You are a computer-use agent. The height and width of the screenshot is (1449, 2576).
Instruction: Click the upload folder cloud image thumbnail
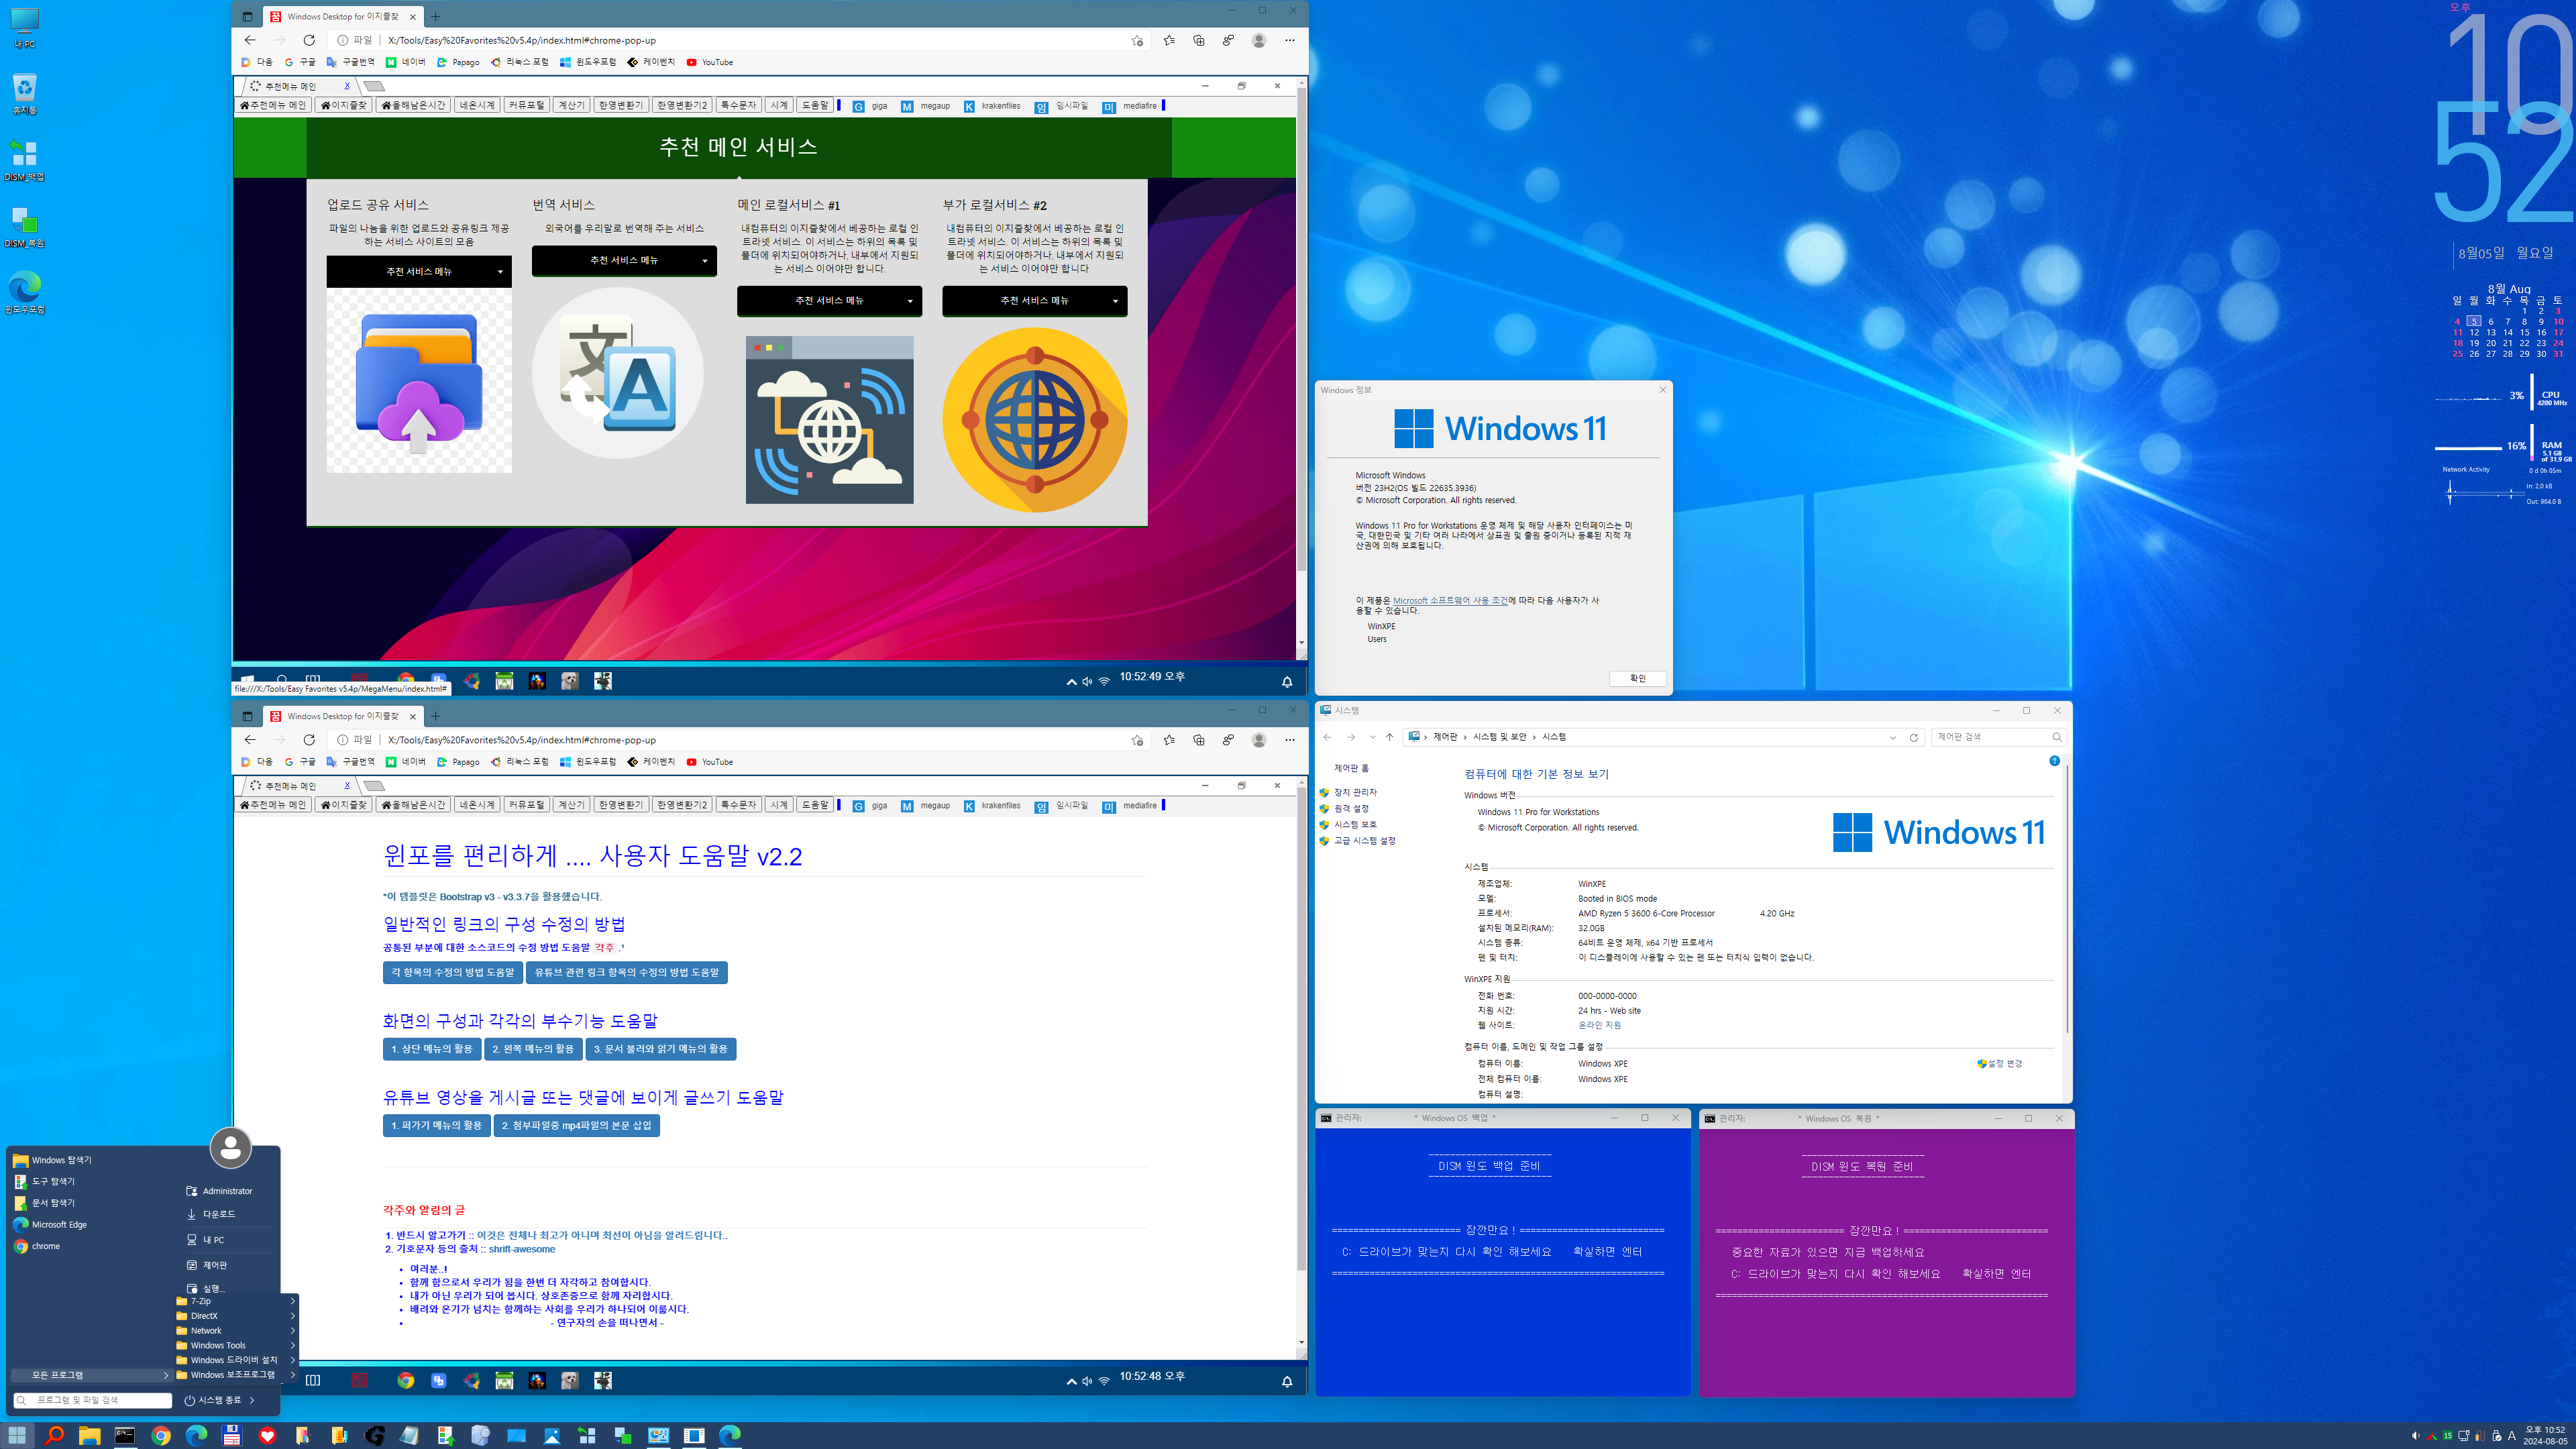(419, 380)
